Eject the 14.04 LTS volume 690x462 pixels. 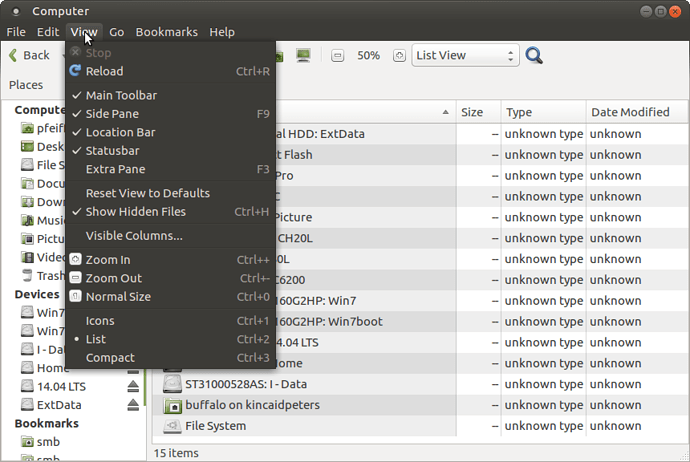(133, 386)
